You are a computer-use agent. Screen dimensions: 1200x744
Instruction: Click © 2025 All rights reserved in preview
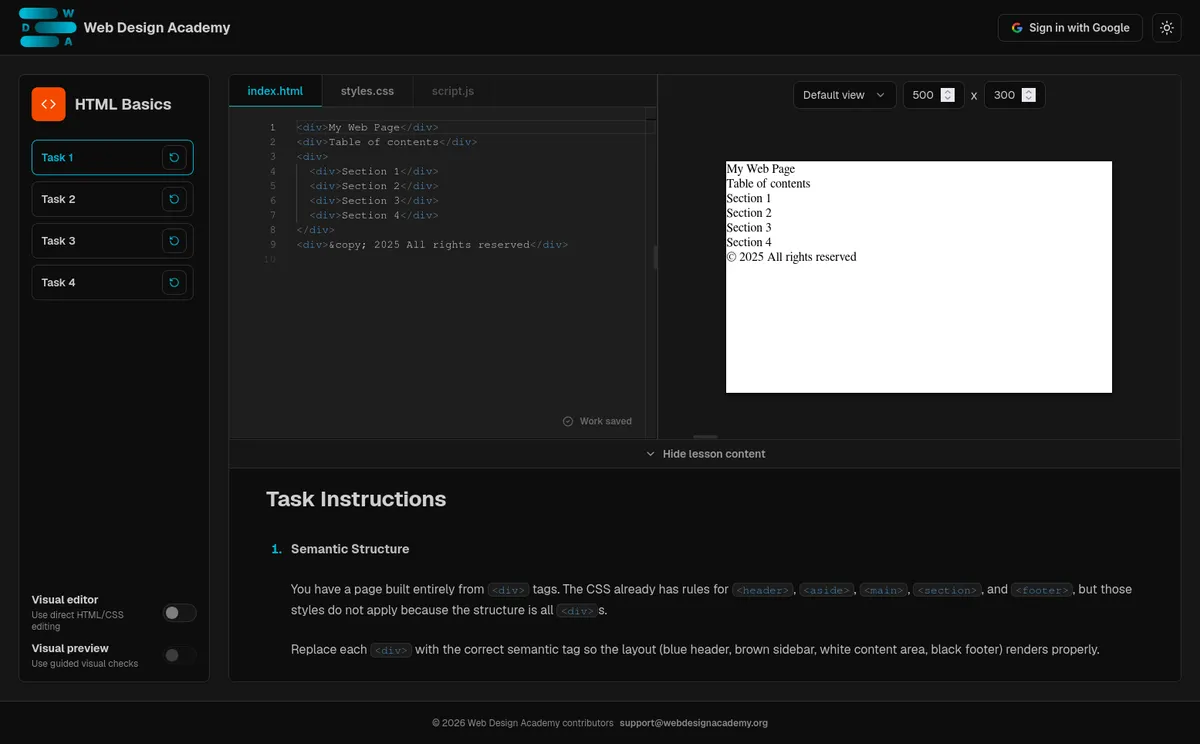(791, 257)
